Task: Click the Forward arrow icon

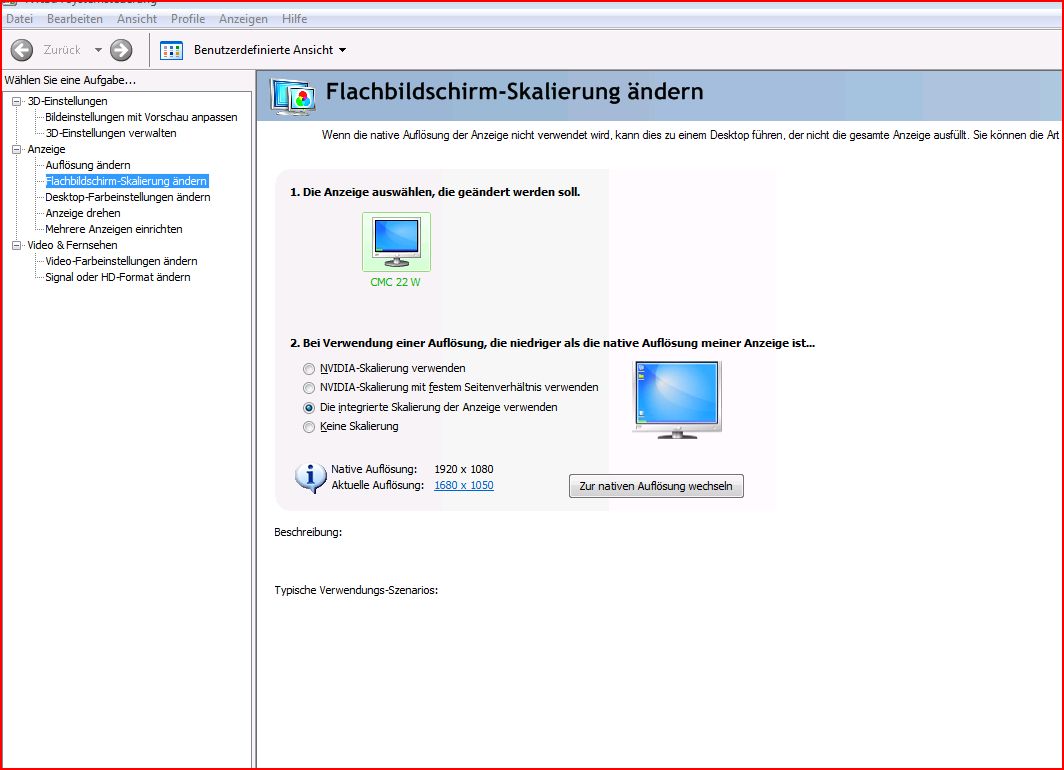Action: click(x=121, y=50)
